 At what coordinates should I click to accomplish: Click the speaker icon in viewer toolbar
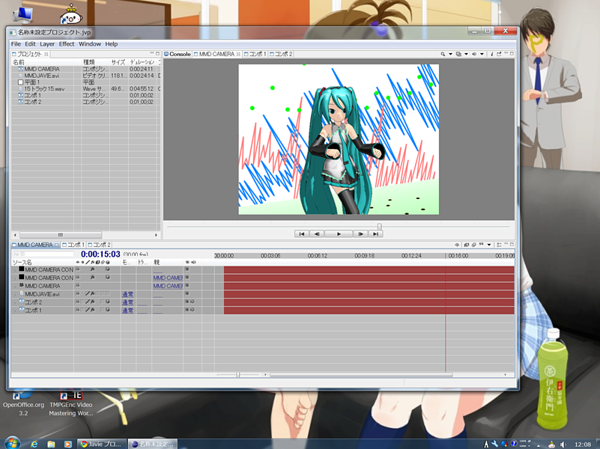[x=474, y=54]
